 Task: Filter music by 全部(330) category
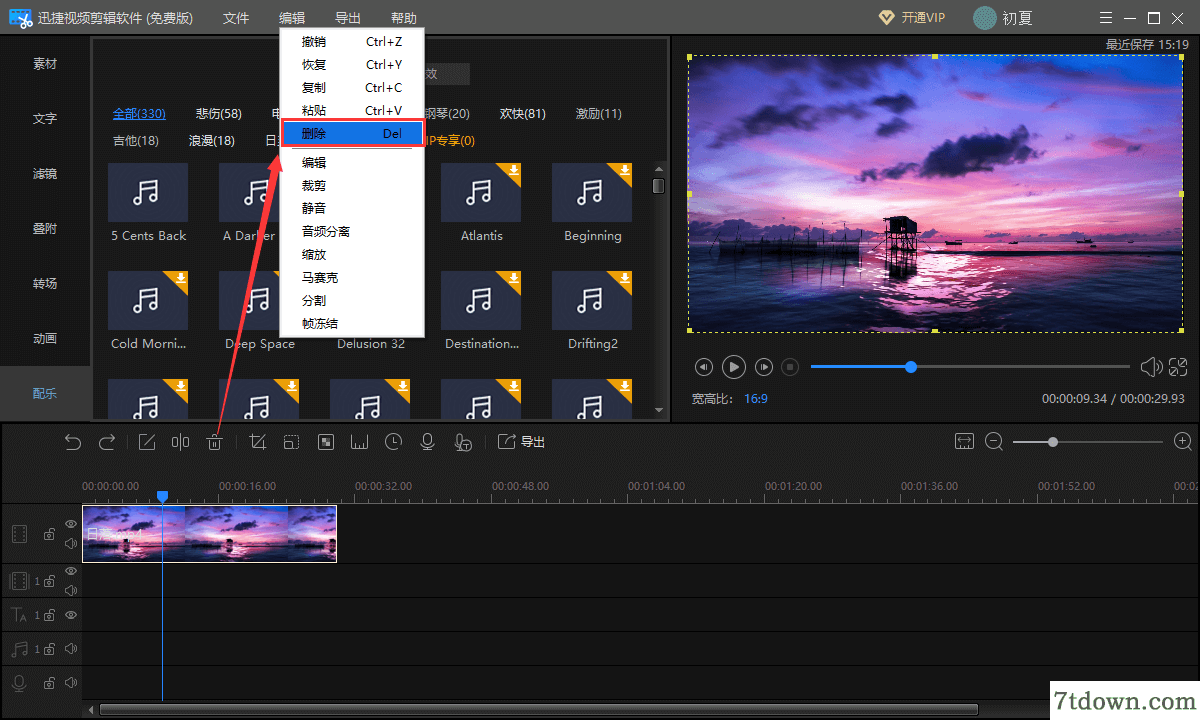(139, 113)
